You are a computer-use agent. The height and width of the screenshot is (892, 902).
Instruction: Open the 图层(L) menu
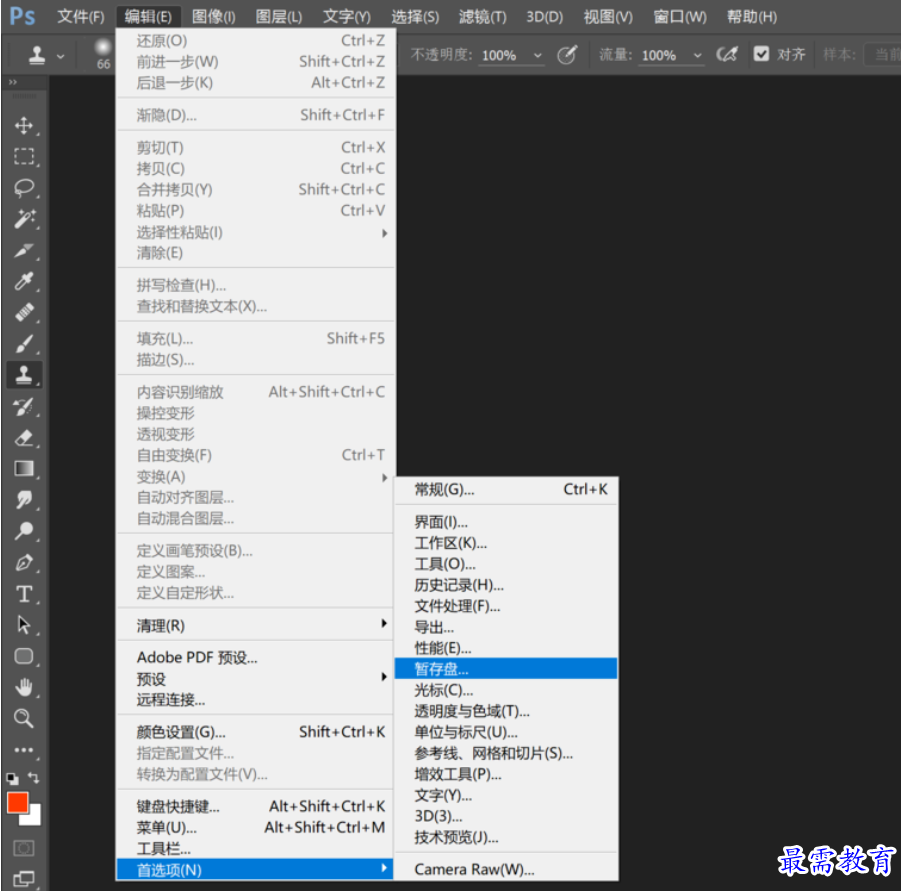(x=278, y=17)
